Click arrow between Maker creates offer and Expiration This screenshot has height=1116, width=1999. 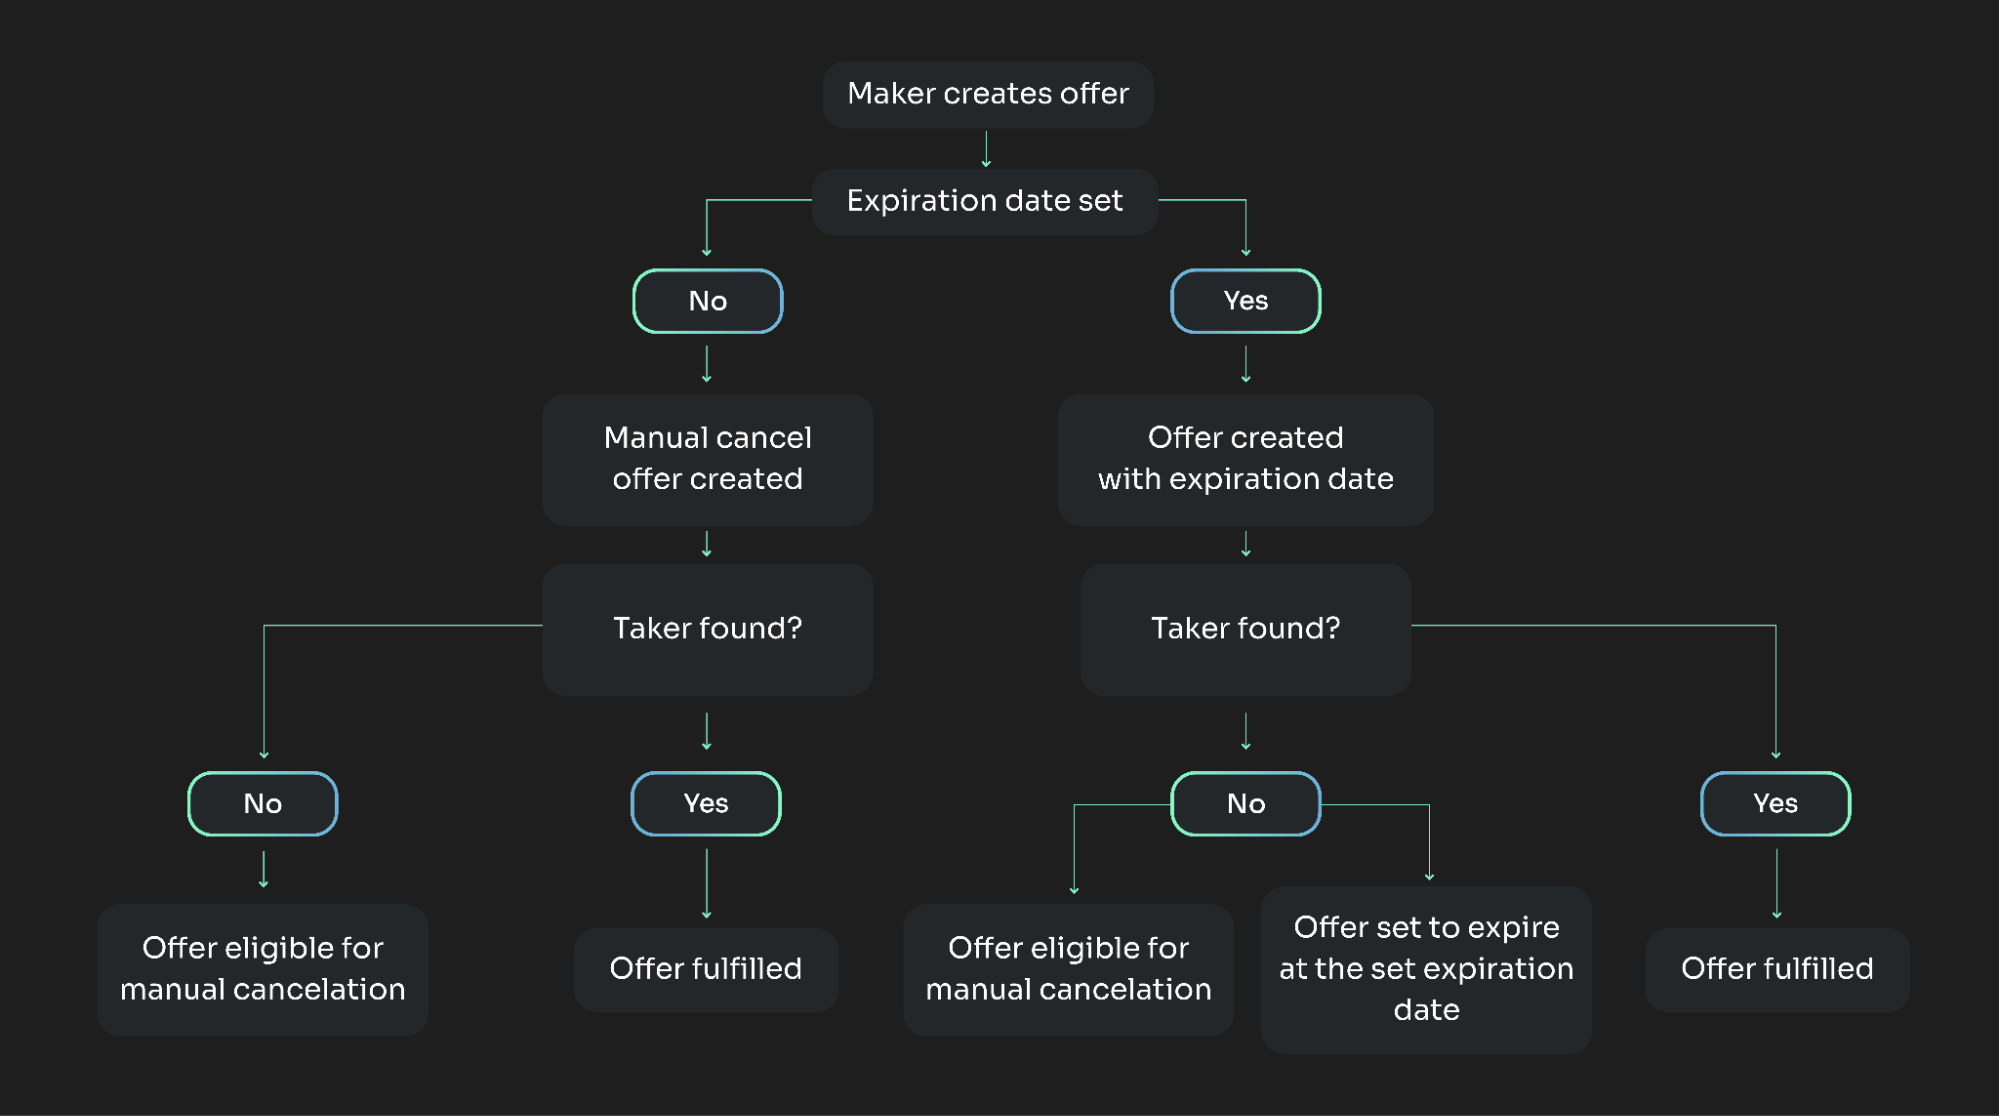coord(986,149)
